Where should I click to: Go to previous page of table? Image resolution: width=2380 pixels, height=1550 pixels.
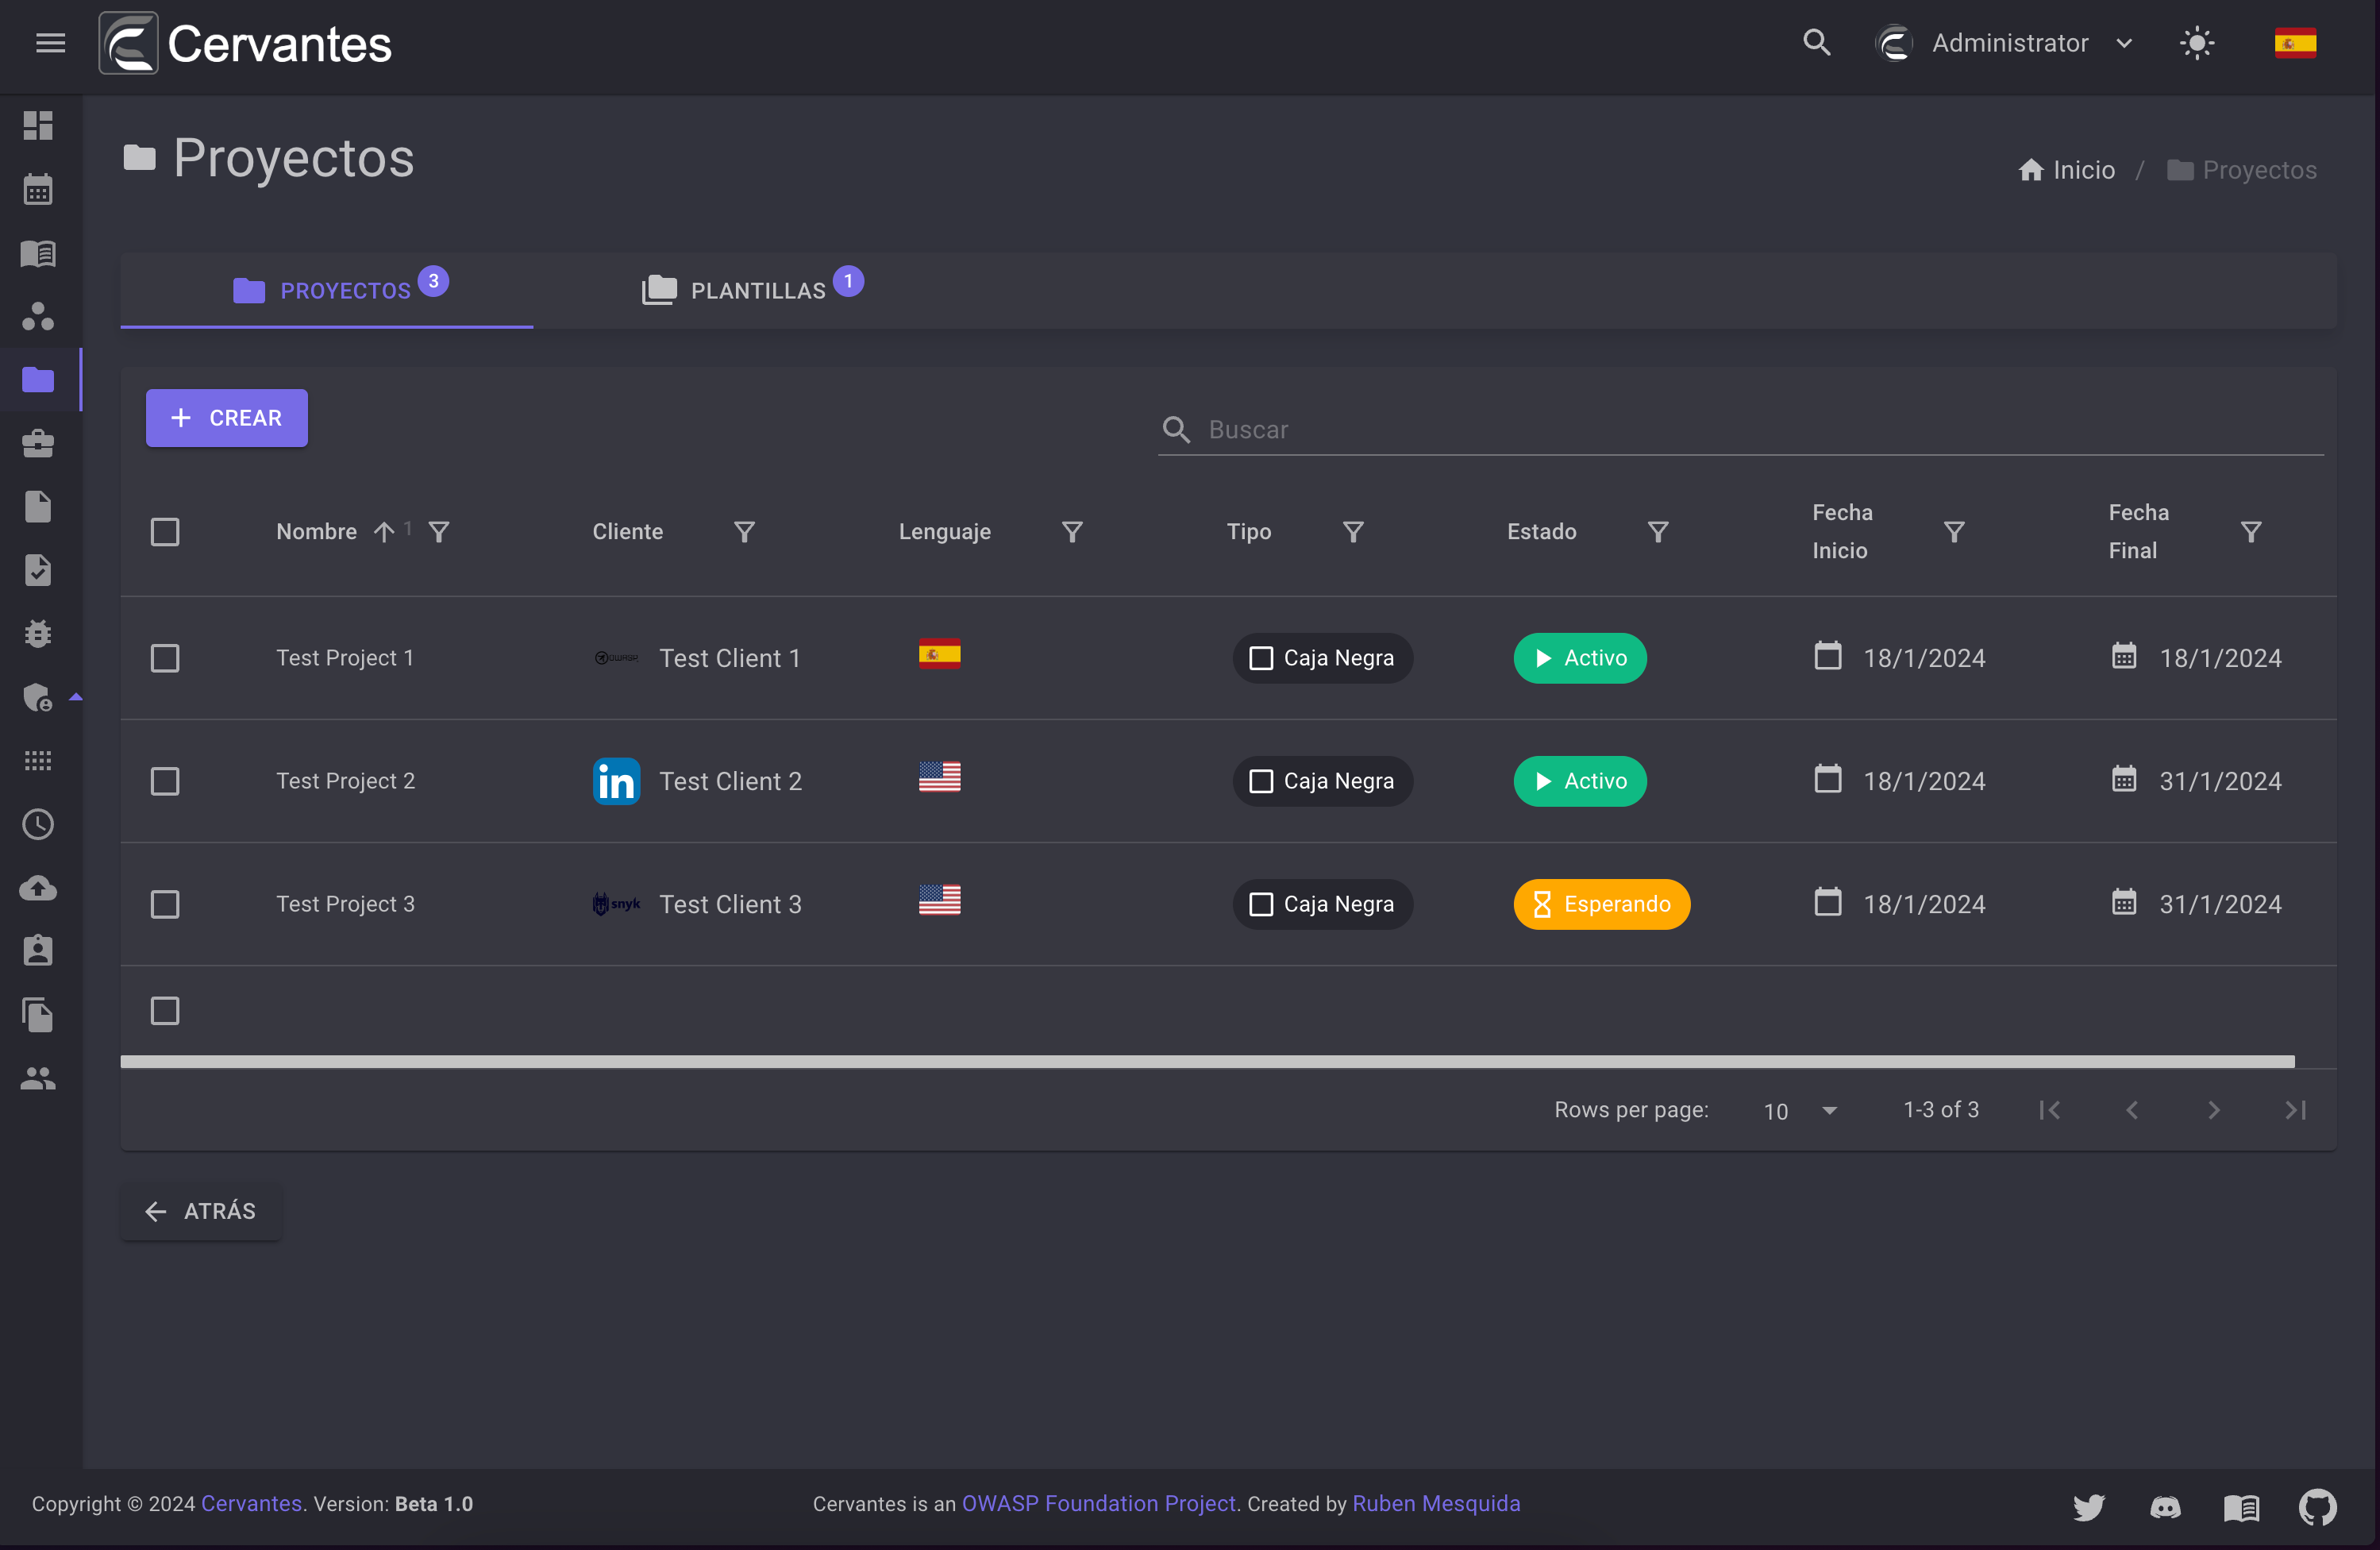[2131, 1110]
